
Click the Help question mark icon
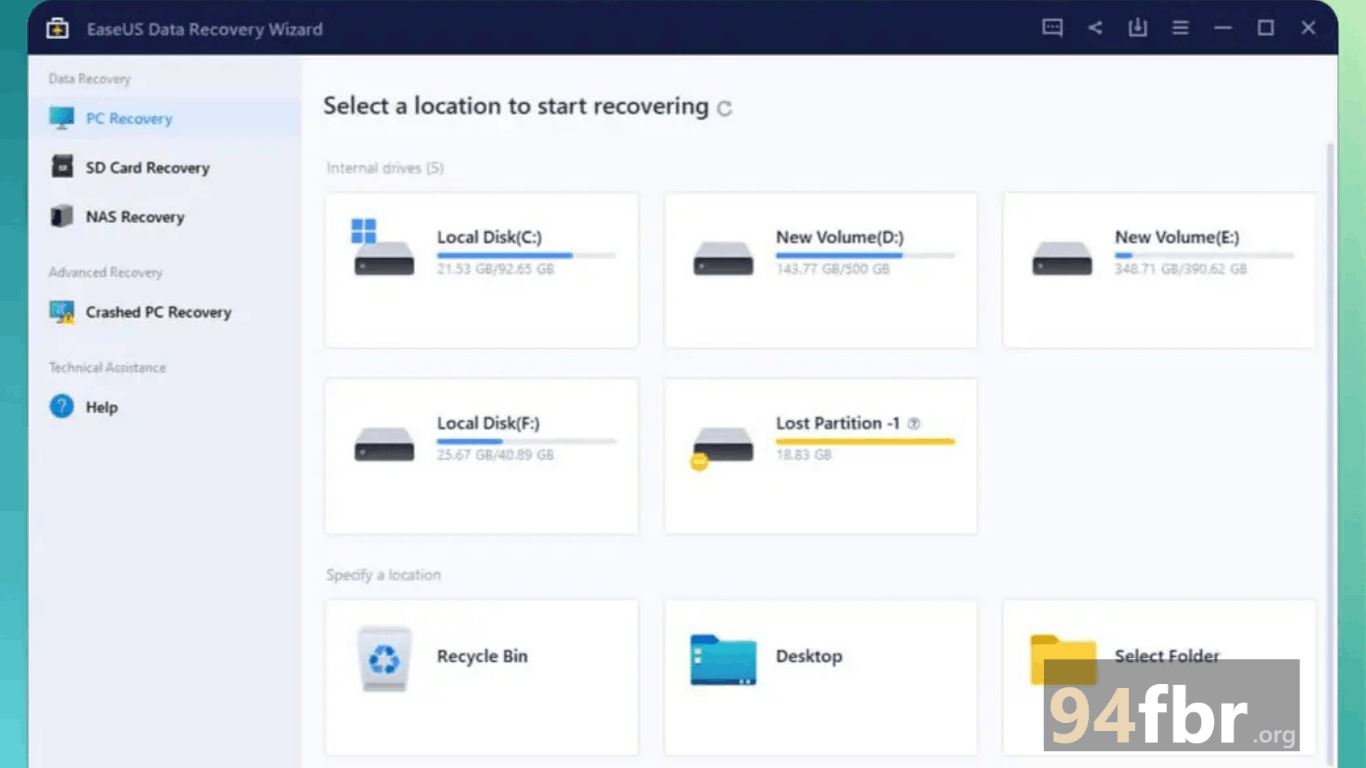[62, 407]
